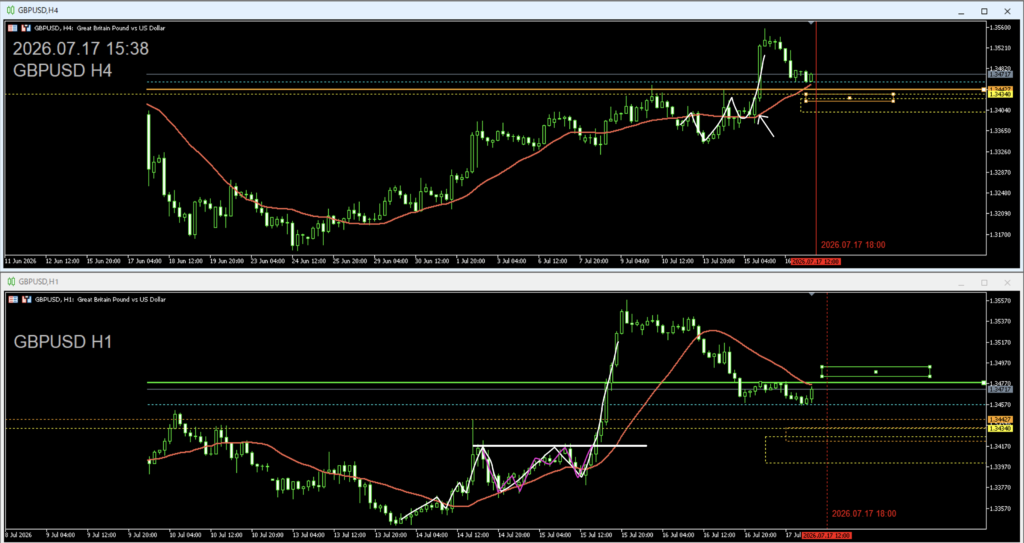
Task: Click yellow price tag 1.34340 in H4
Action: point(1000,95)
